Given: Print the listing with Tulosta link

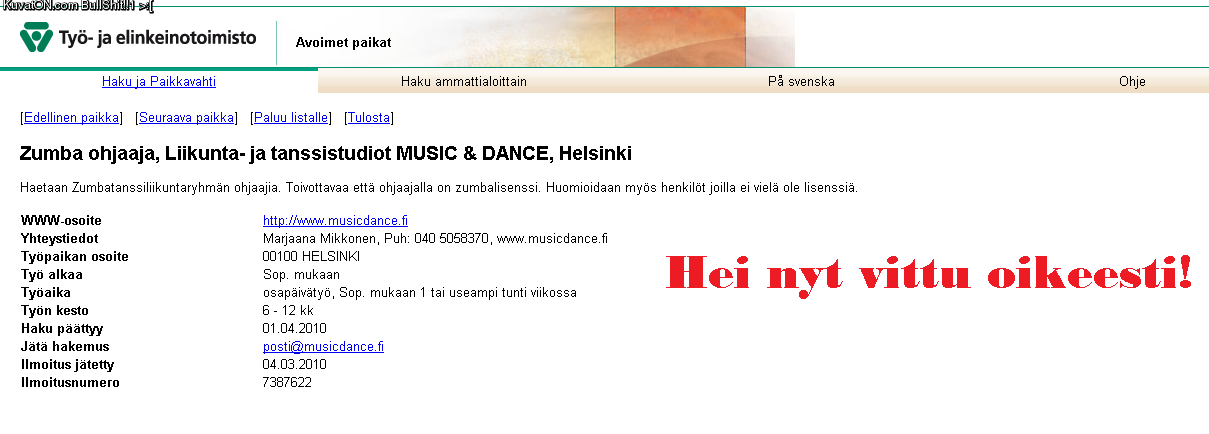Looking at the screenshot, I should pyautogui.click(x=369, y=118).
